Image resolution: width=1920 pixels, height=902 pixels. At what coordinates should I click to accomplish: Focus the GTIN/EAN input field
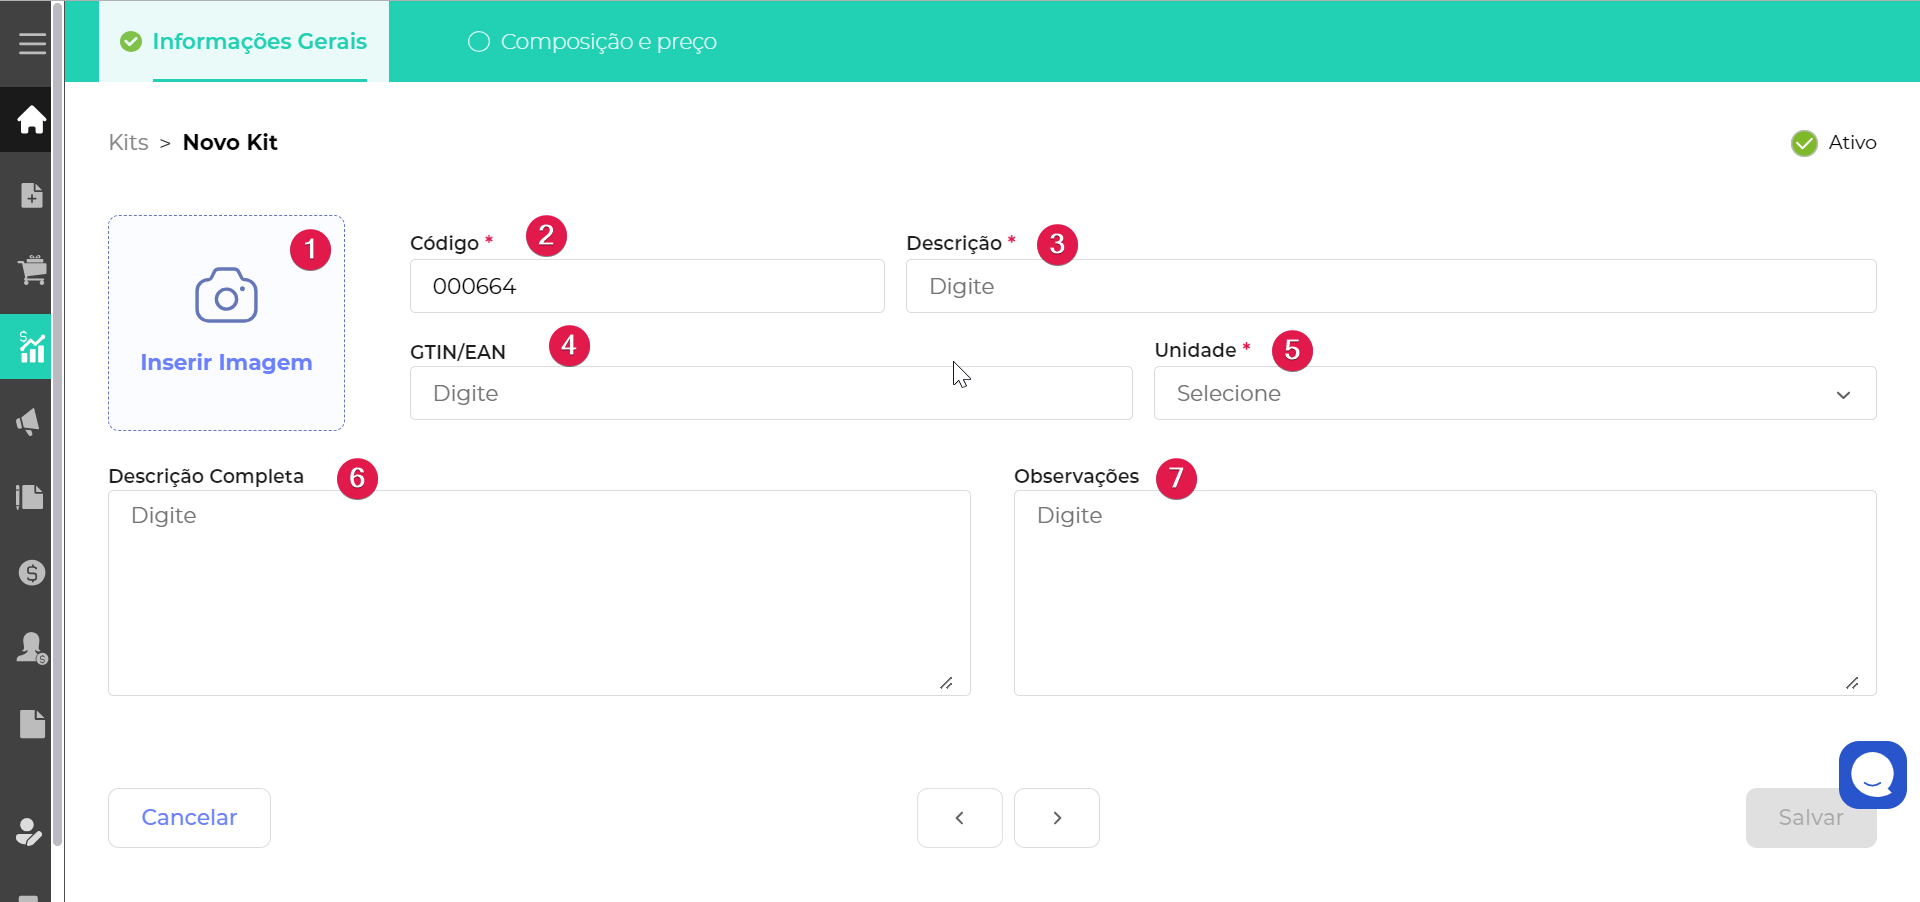tap(770, 393)
